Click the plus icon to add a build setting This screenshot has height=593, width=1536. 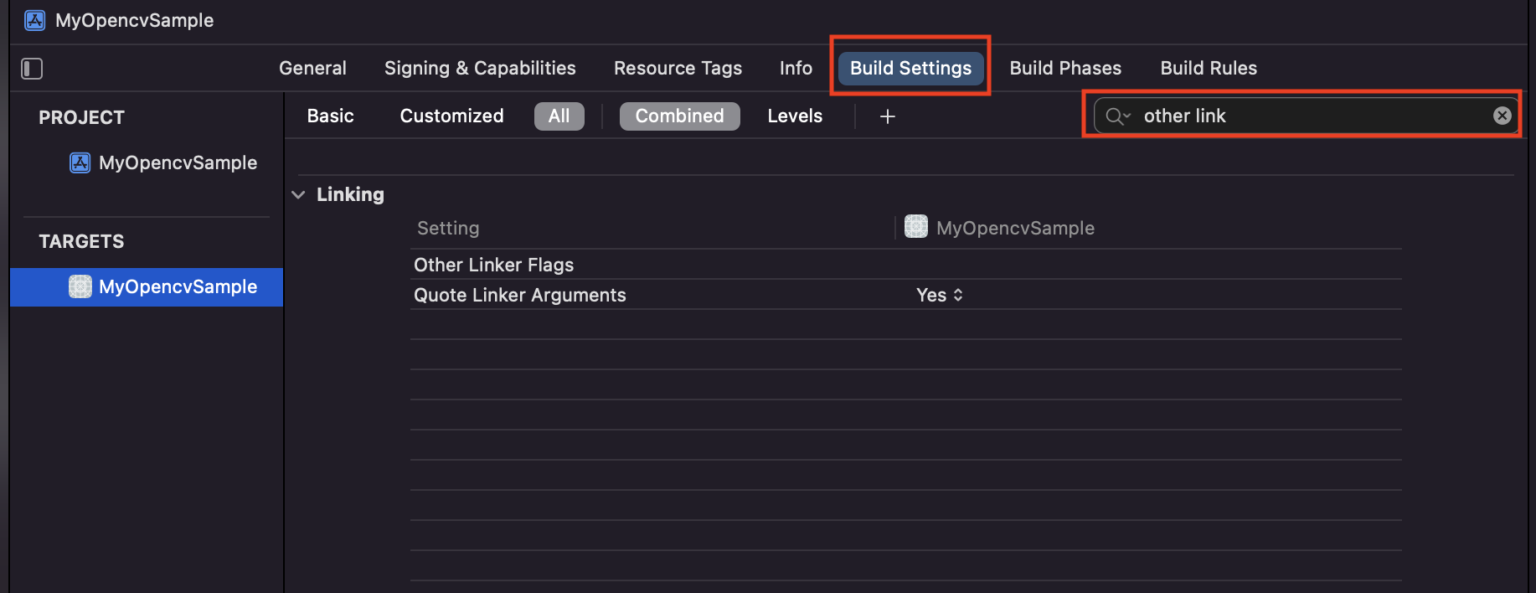887,116
